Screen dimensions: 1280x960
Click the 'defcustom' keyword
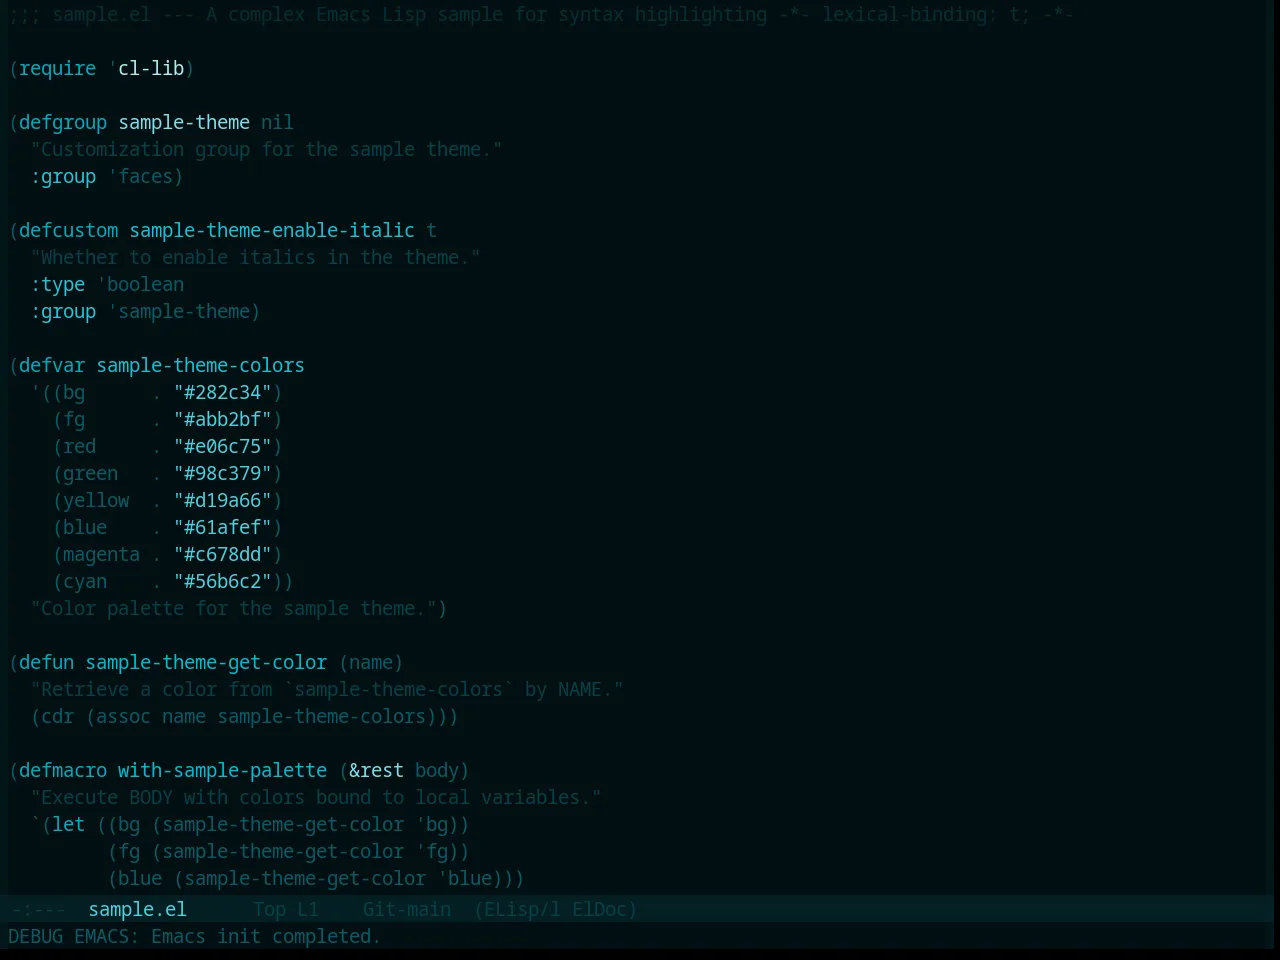pyautogui.click(x=68, y=230)
